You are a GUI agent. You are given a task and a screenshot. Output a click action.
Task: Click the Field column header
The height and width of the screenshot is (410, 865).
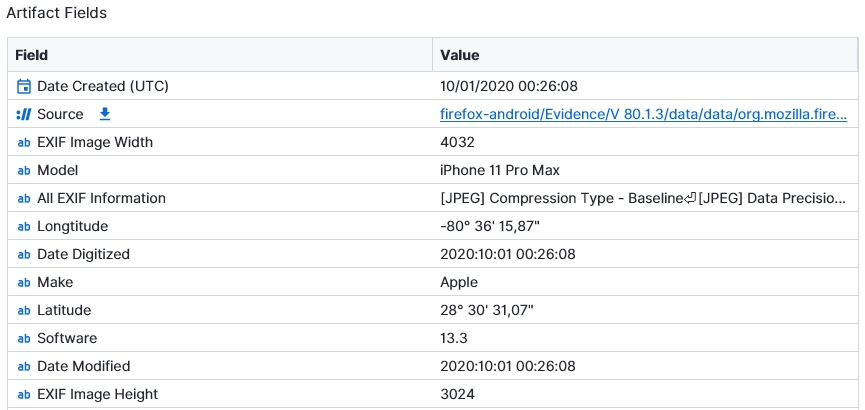pyautogui.click(x=32, y=55)
